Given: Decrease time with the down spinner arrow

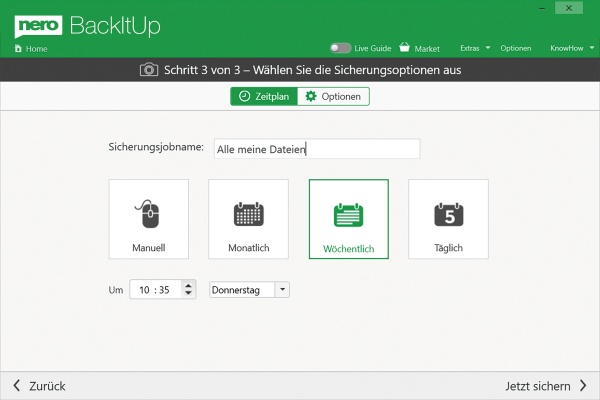Looking at the screenshot, I should tap(188, 294).
